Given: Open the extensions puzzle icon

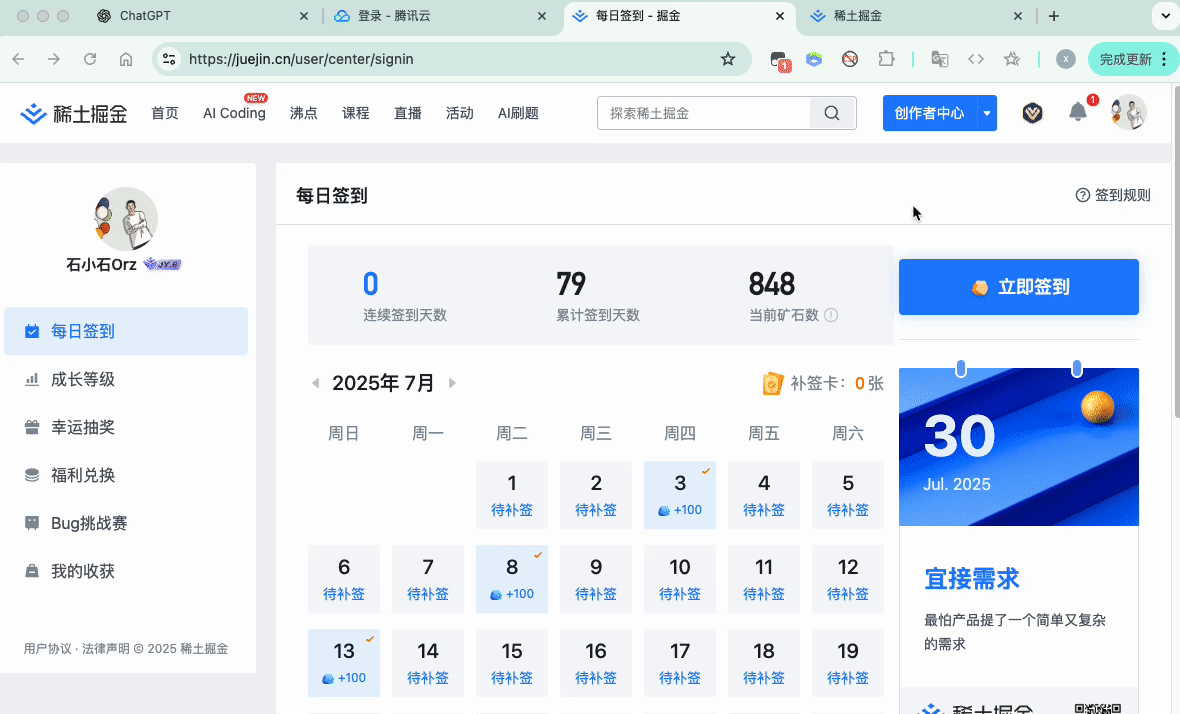Looking at the screenshot, I should pyautogui.click(x=887, y=59).
